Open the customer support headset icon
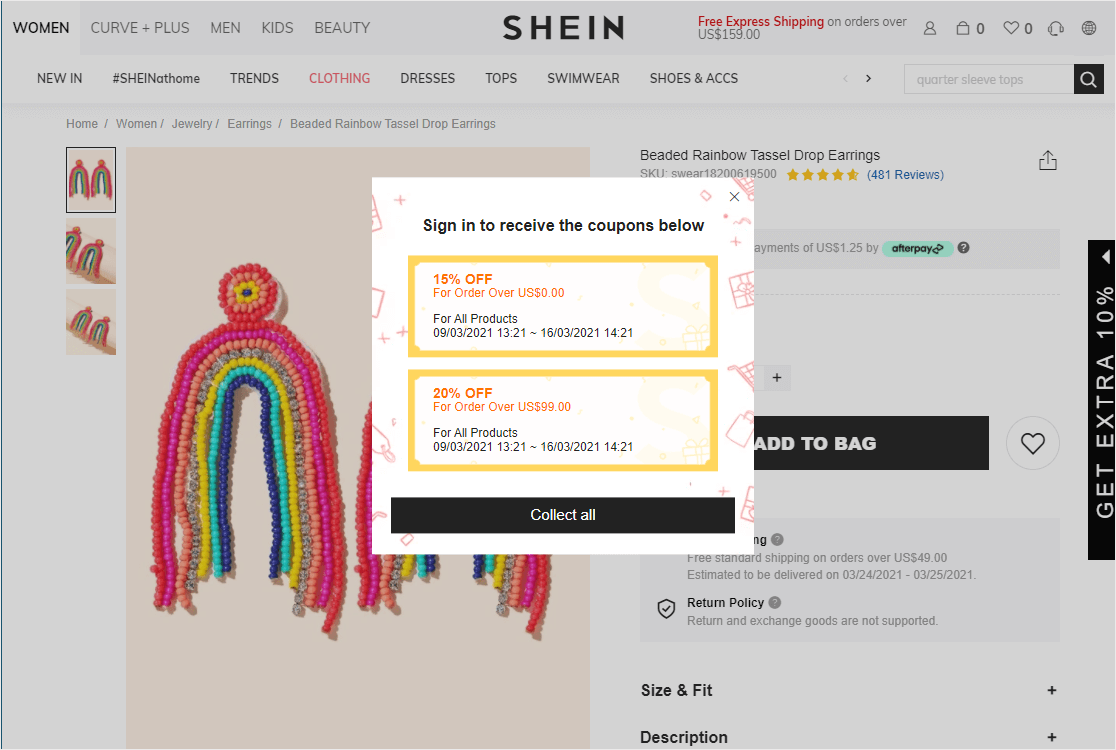The width and height of the screenshot is (1116, 750). [x=1056, y=28]
